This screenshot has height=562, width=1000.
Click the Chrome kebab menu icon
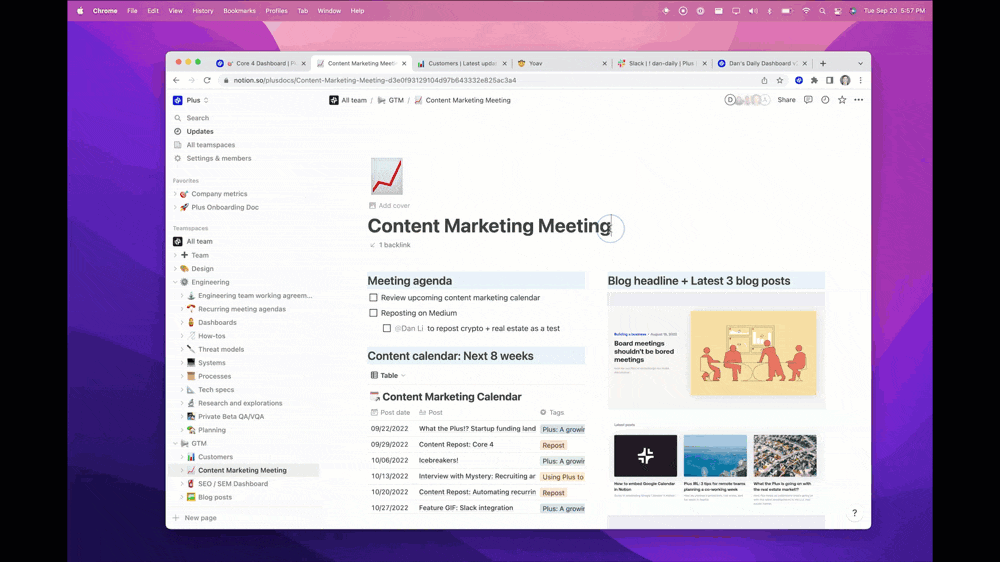pyautogui.click(x=860, y=80)
